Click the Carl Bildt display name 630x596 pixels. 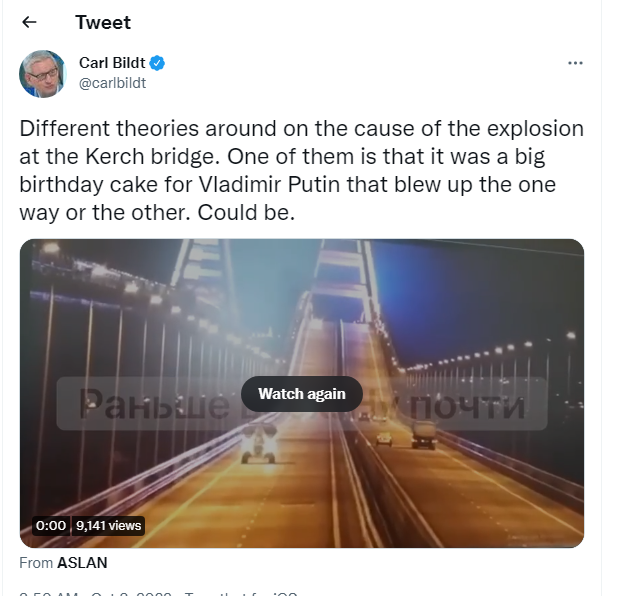(x=112, y=63)
